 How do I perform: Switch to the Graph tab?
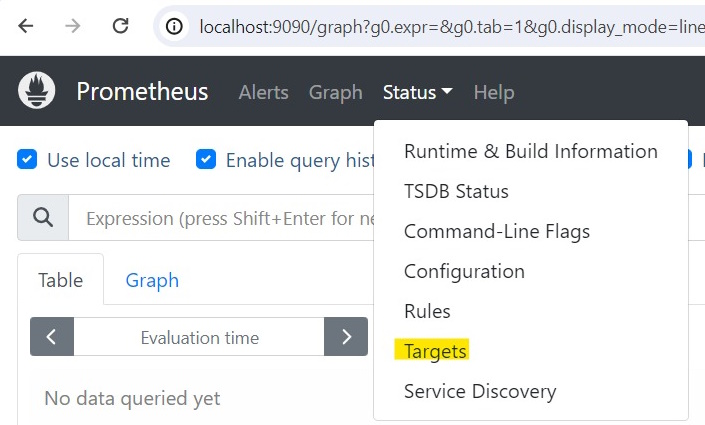pos(152,280)
